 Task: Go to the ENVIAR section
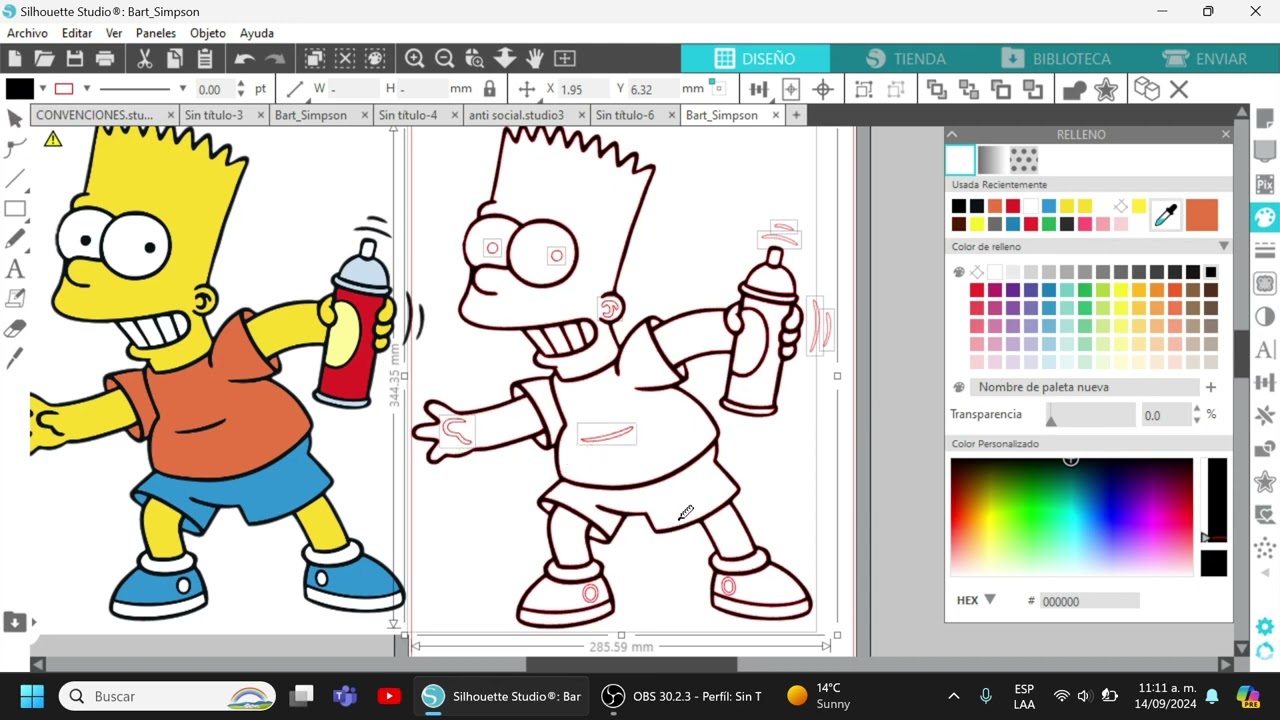coord(1205,59)
